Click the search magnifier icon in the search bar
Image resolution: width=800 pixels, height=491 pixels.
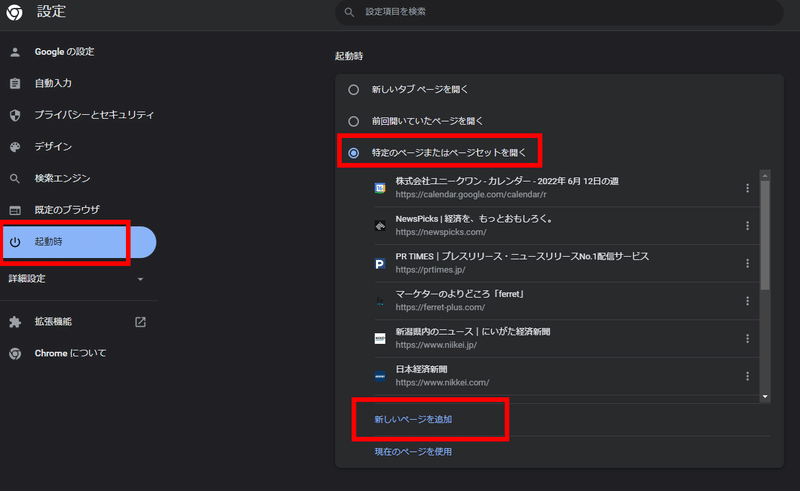(x=349, y=12)
